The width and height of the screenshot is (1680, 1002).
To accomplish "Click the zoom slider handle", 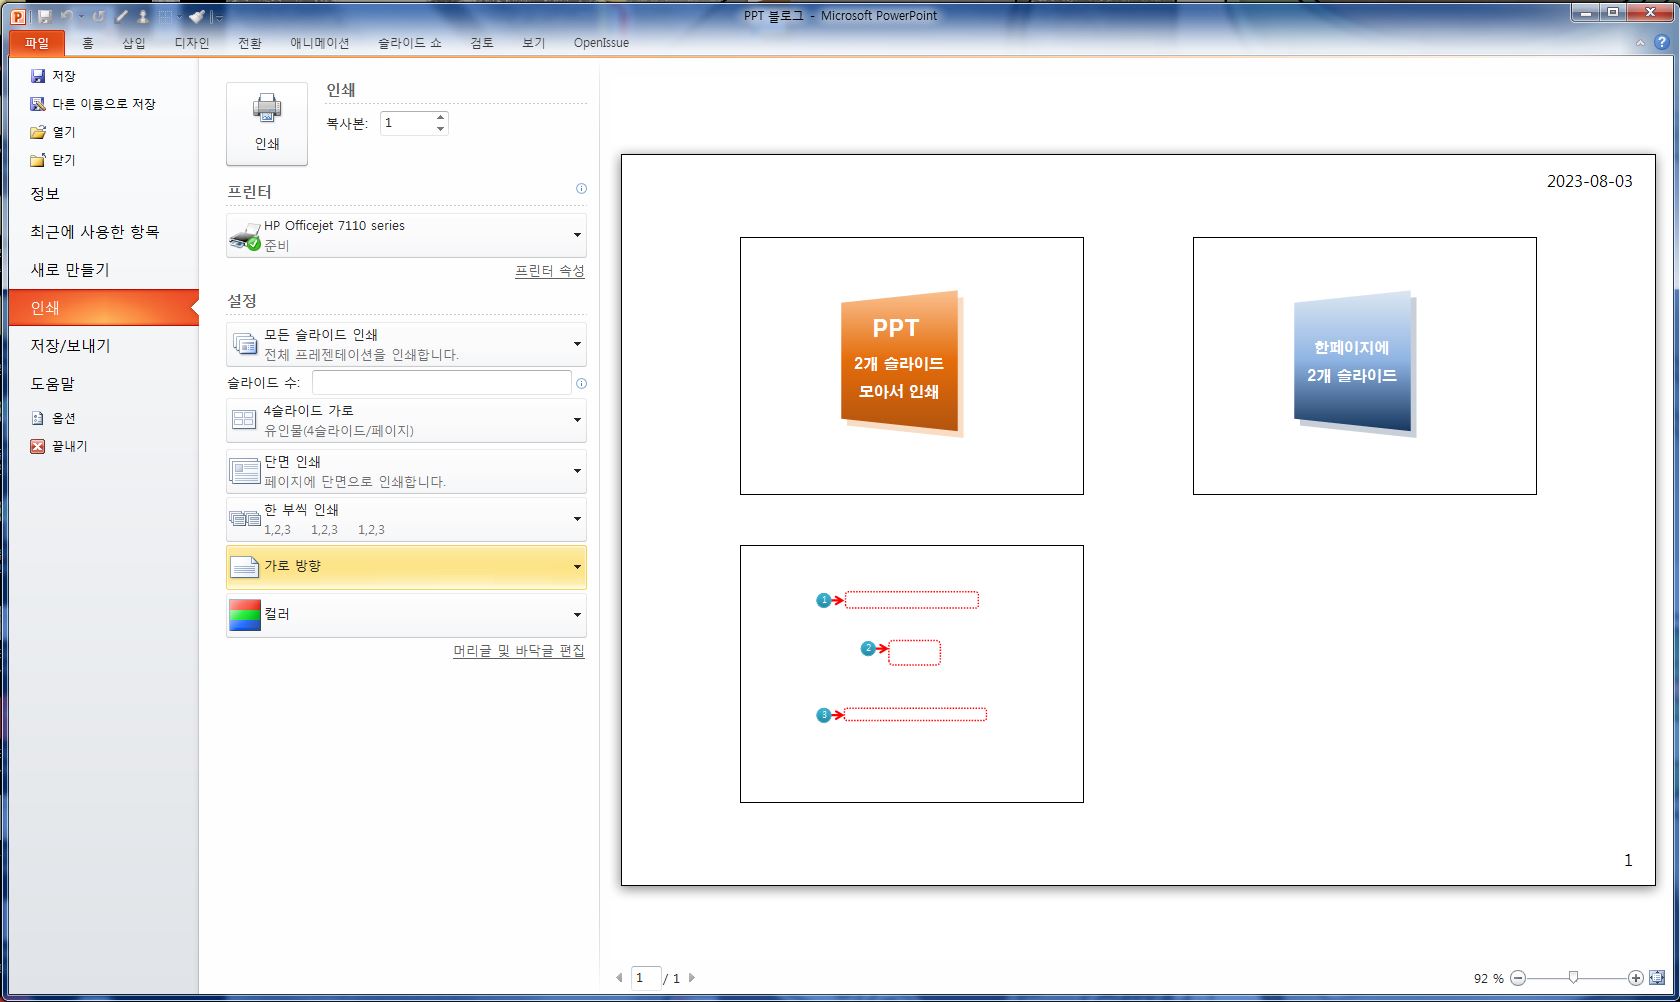I will (x=1573, y=978).
